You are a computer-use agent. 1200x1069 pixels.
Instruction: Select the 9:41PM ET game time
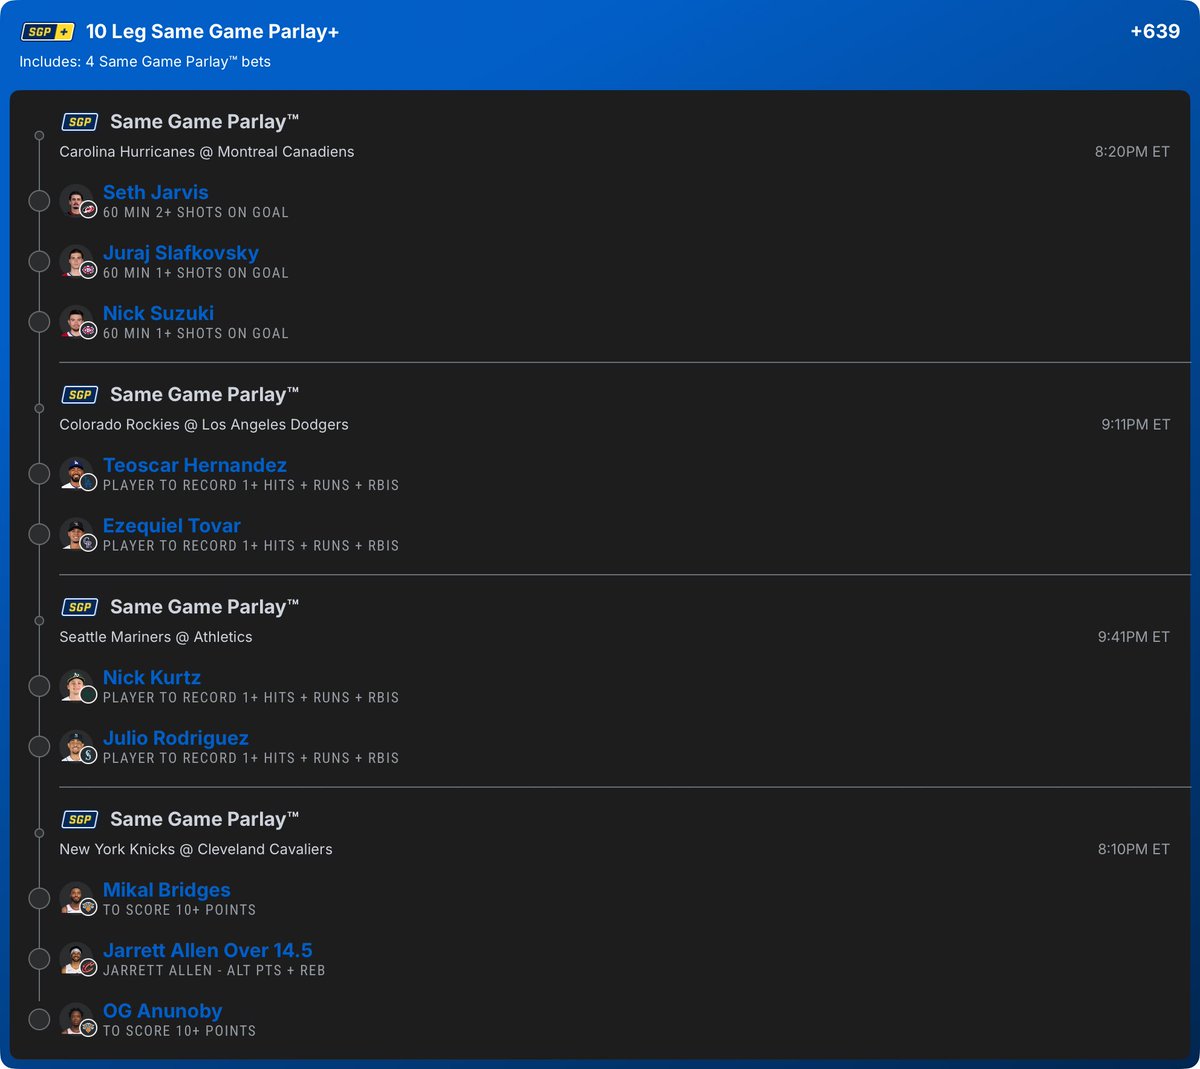(x=1134, y=637)
